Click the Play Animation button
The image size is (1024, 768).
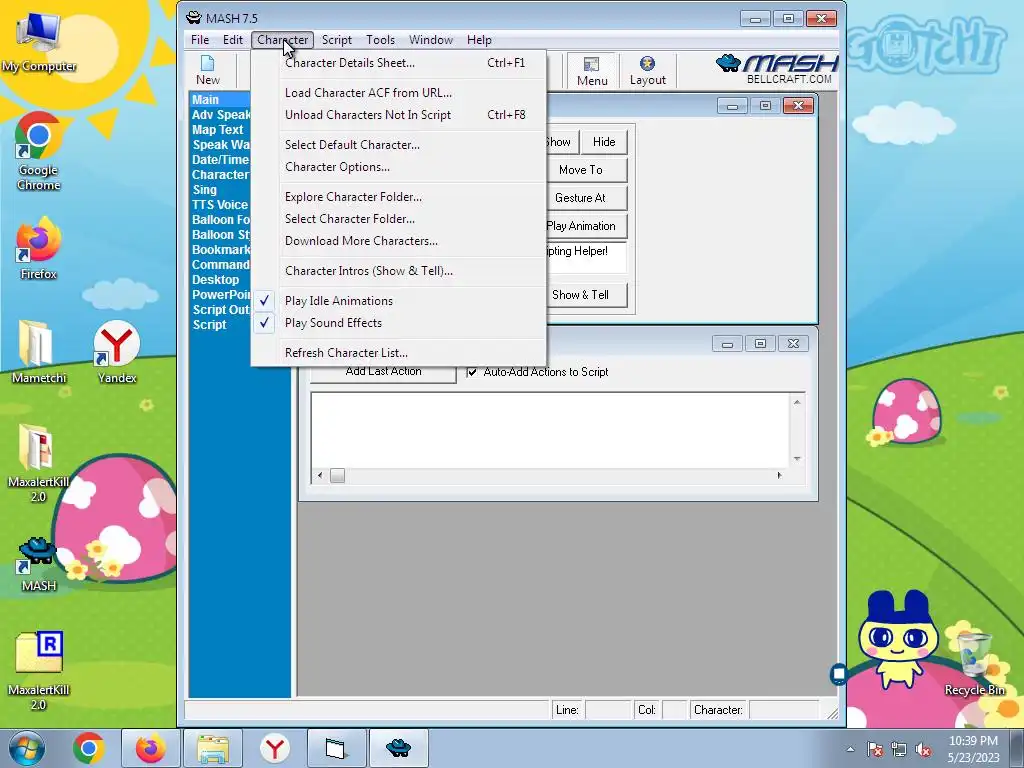586,226
